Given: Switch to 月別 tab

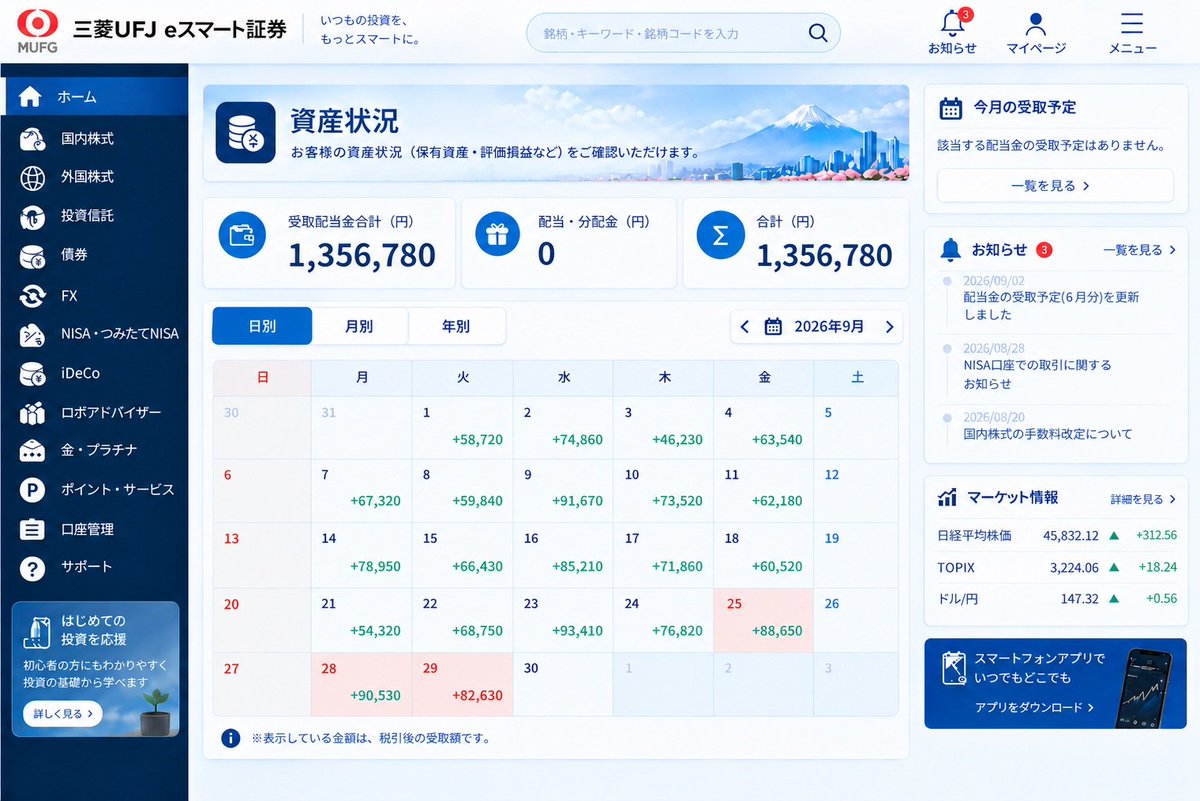Looking at the screenshot, I should pos(359,326).
